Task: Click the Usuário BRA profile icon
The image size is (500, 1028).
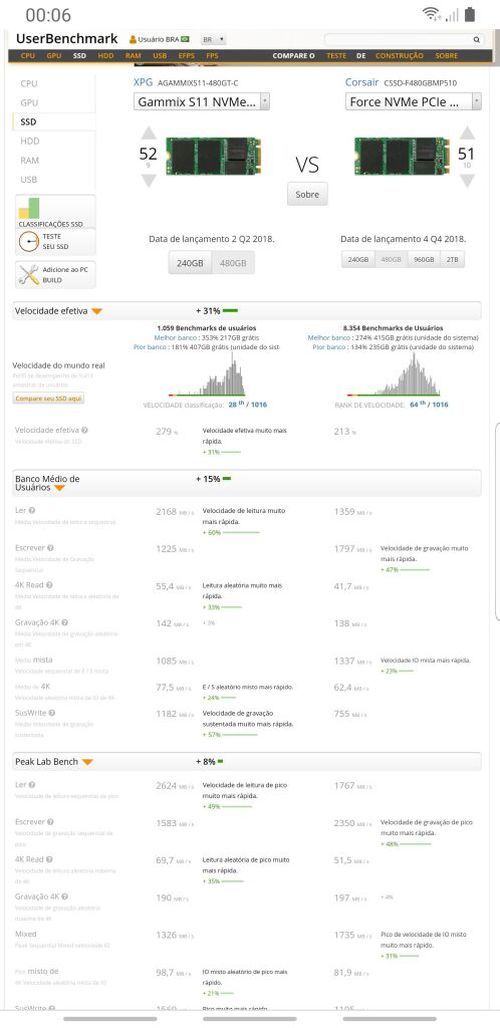Action: click(132, 39)
